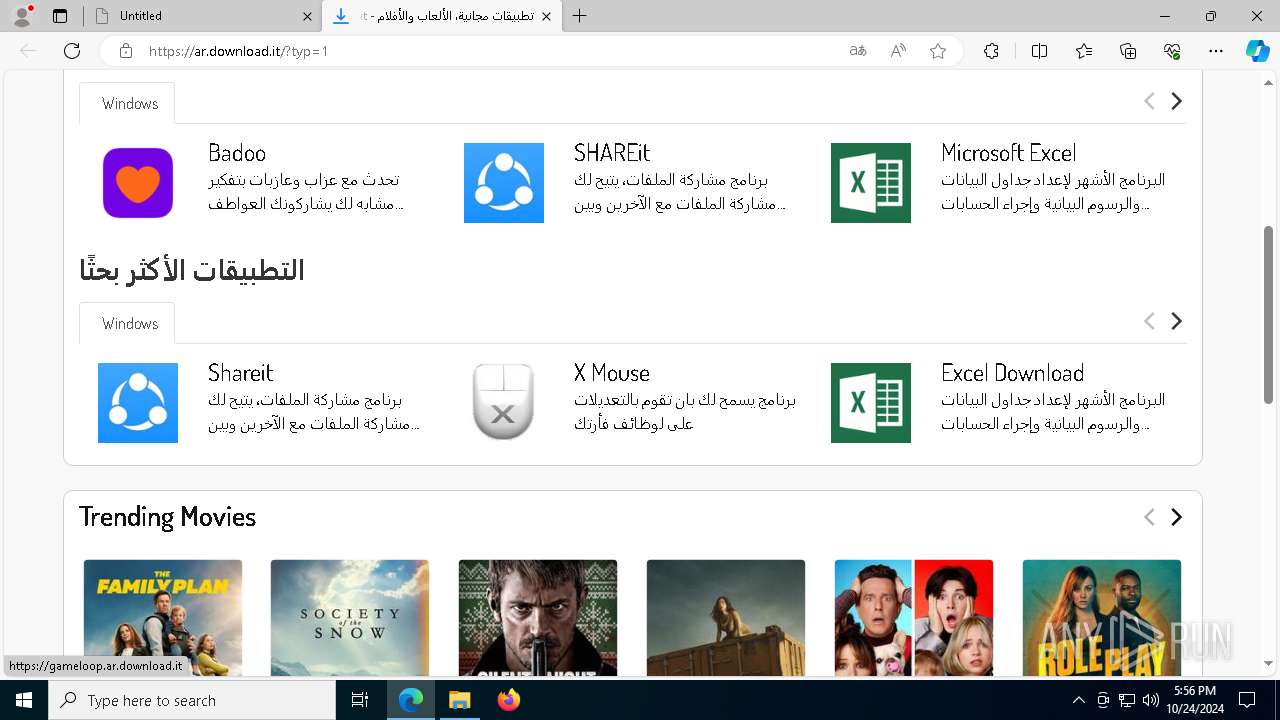Image resolution: width=1280 pixels, height=720 pixels.
Task: Switch to the download.it Arabic tab
Action: coord(442,16)
